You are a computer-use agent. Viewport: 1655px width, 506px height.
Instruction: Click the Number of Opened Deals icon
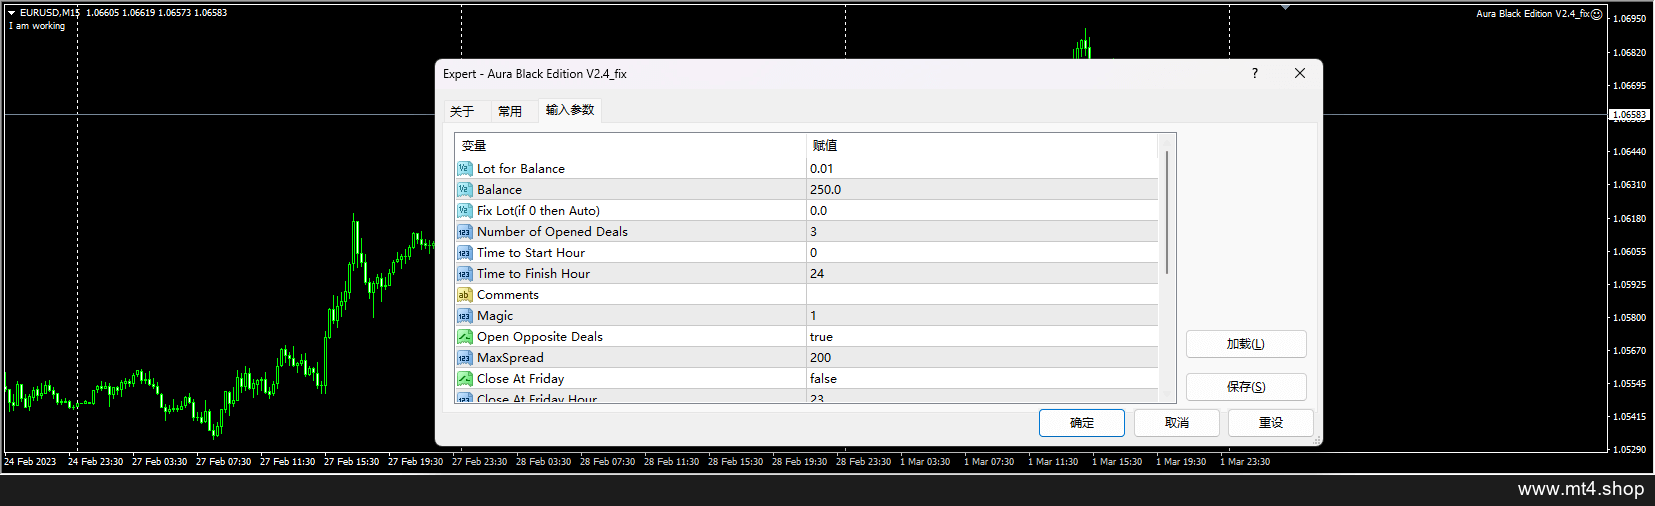(464, 232)
